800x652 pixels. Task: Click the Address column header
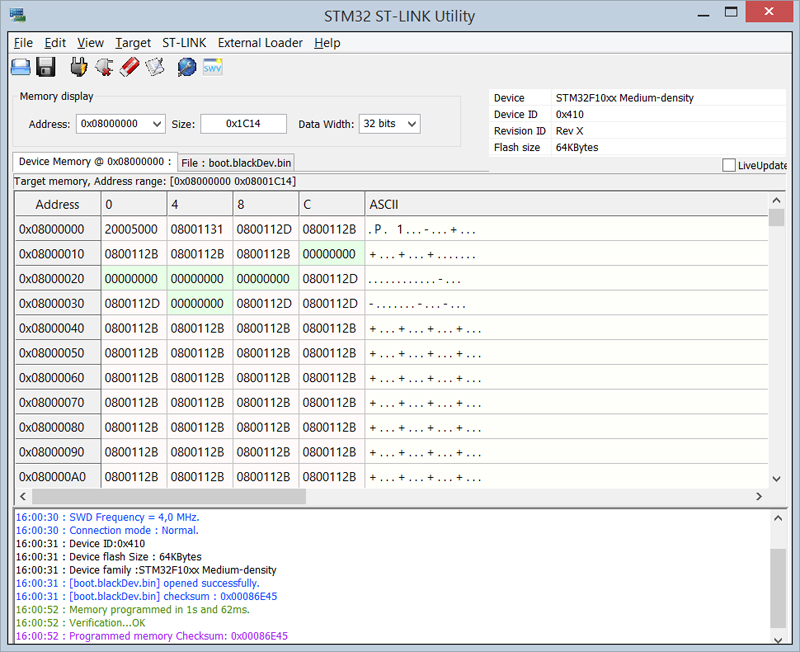coord(58,205)
